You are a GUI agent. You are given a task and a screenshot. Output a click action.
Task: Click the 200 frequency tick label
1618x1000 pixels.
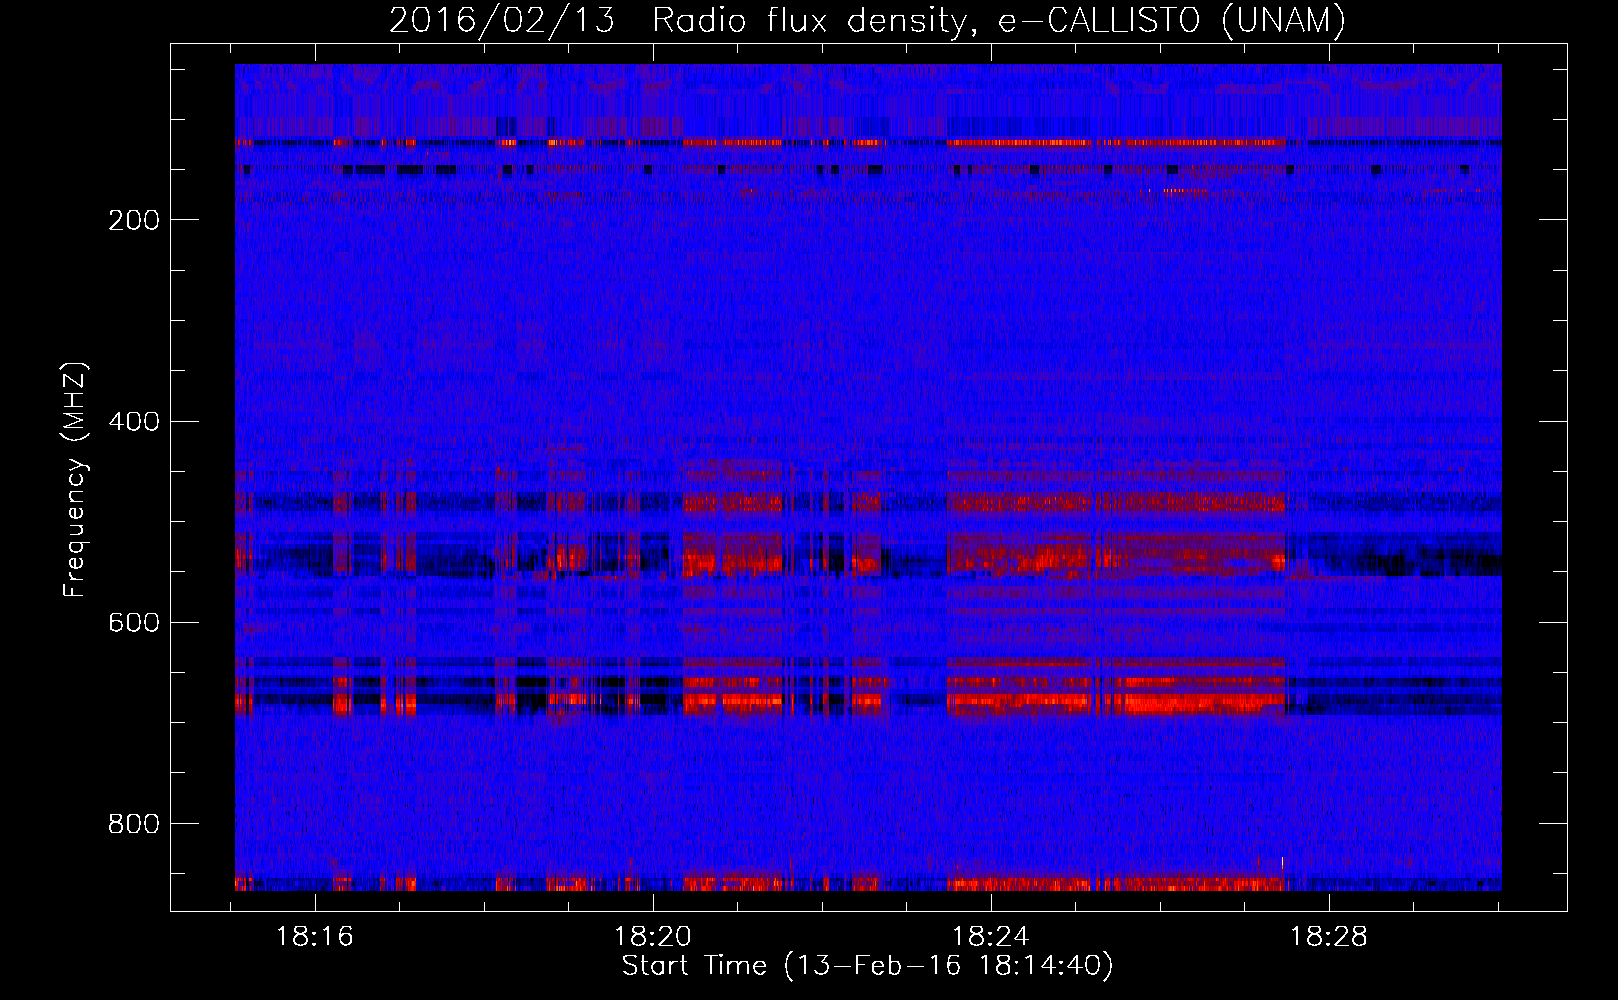[134, 220]
